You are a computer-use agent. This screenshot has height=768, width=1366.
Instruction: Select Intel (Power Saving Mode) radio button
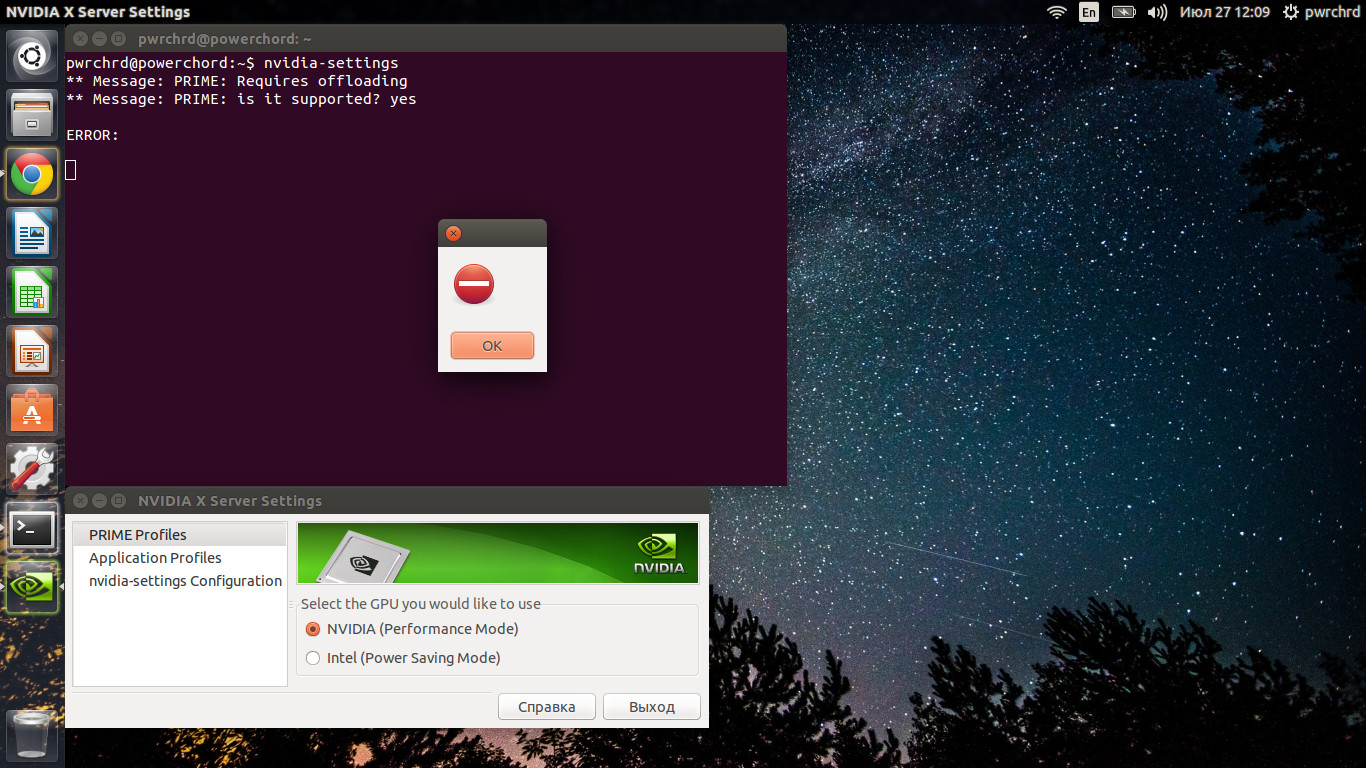point(313,658)
